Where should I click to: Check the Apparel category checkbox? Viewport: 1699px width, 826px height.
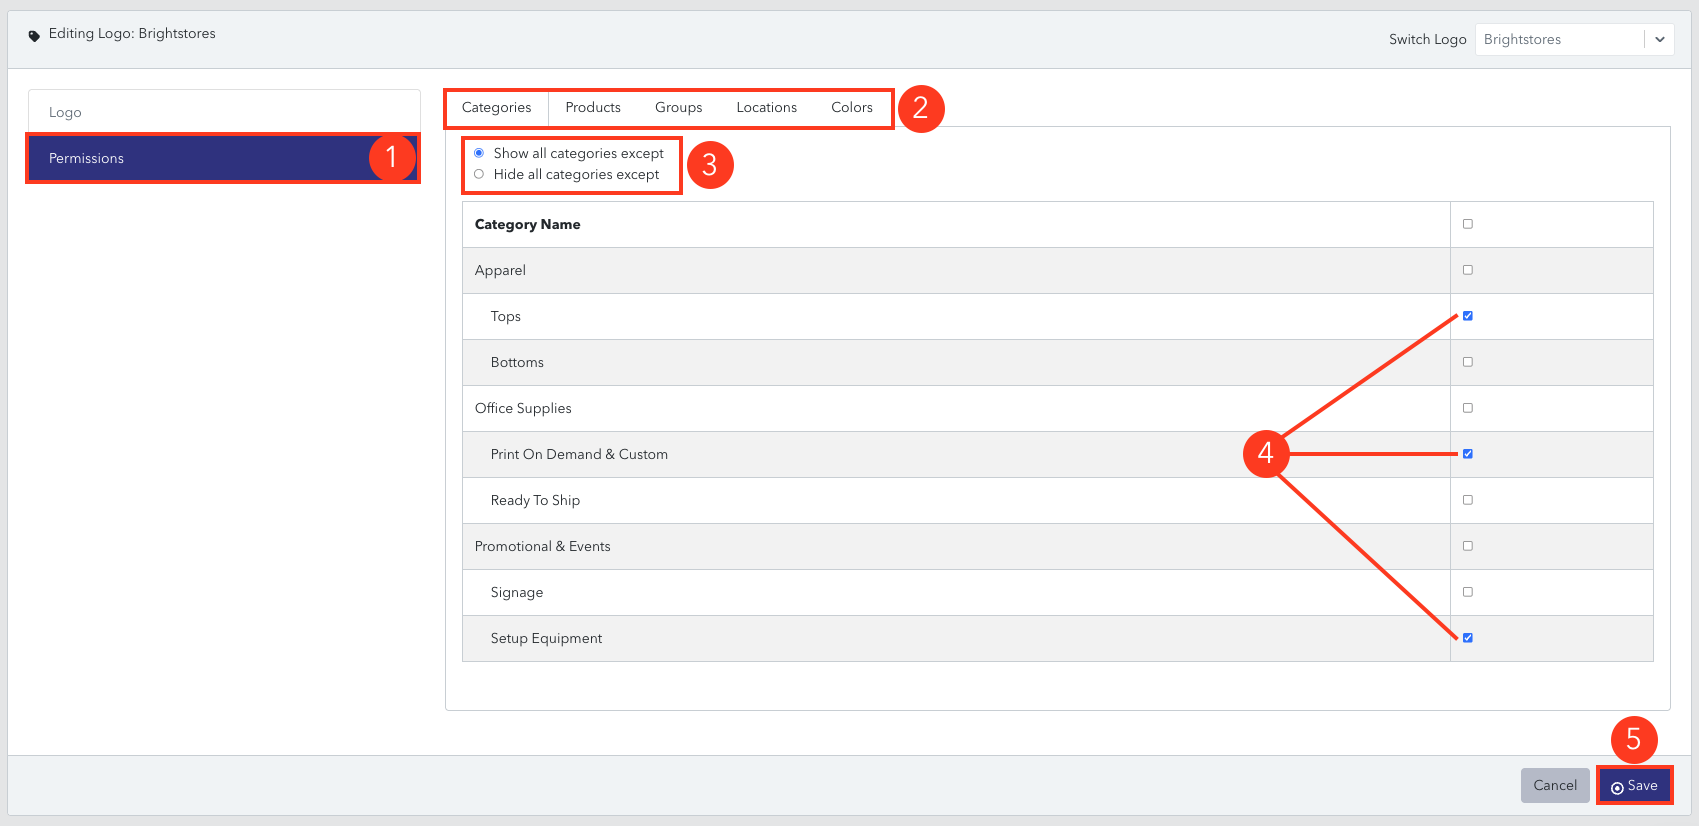pos(1468,270)
